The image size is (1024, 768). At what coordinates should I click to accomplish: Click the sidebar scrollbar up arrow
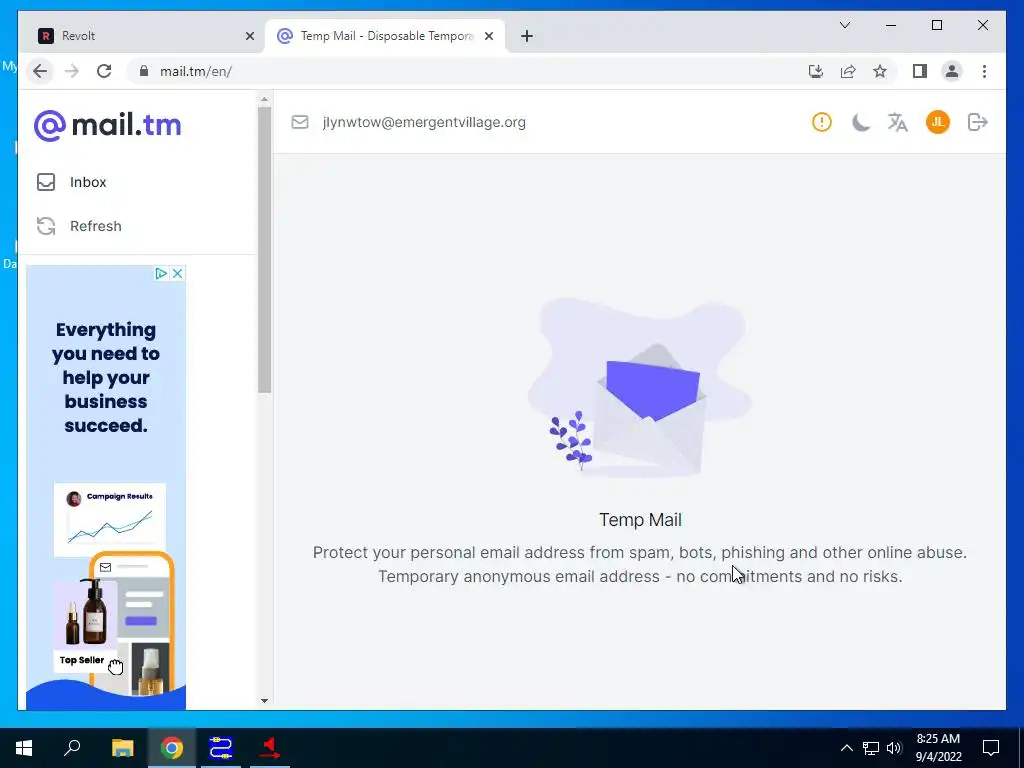[264, 100]
